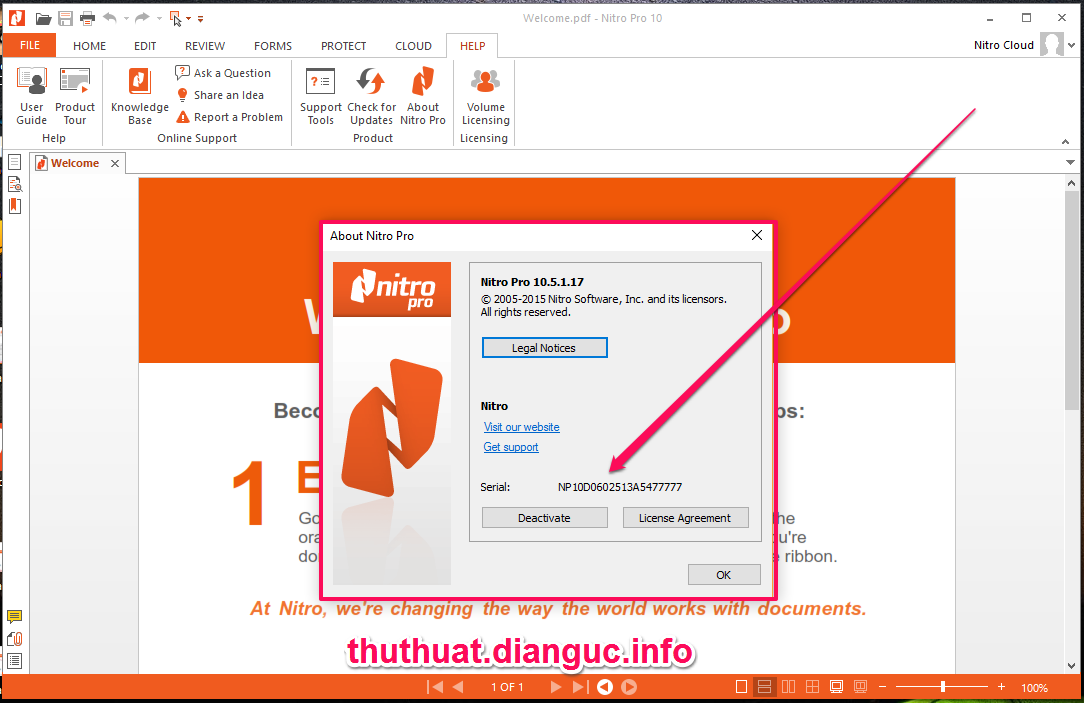Go to next page in status bar

tap(555, 687)
